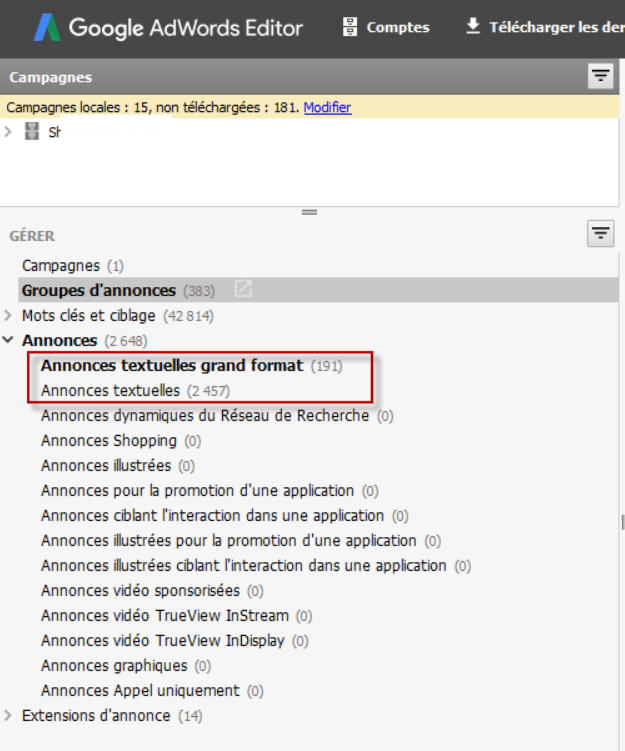Collapse the Annonces section

pos(8,340)
